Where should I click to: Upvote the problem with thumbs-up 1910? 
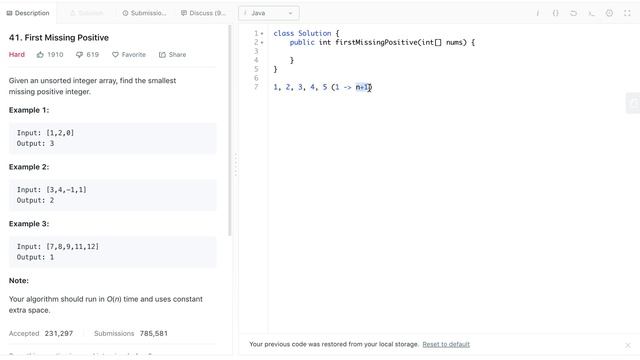point(50,55)
